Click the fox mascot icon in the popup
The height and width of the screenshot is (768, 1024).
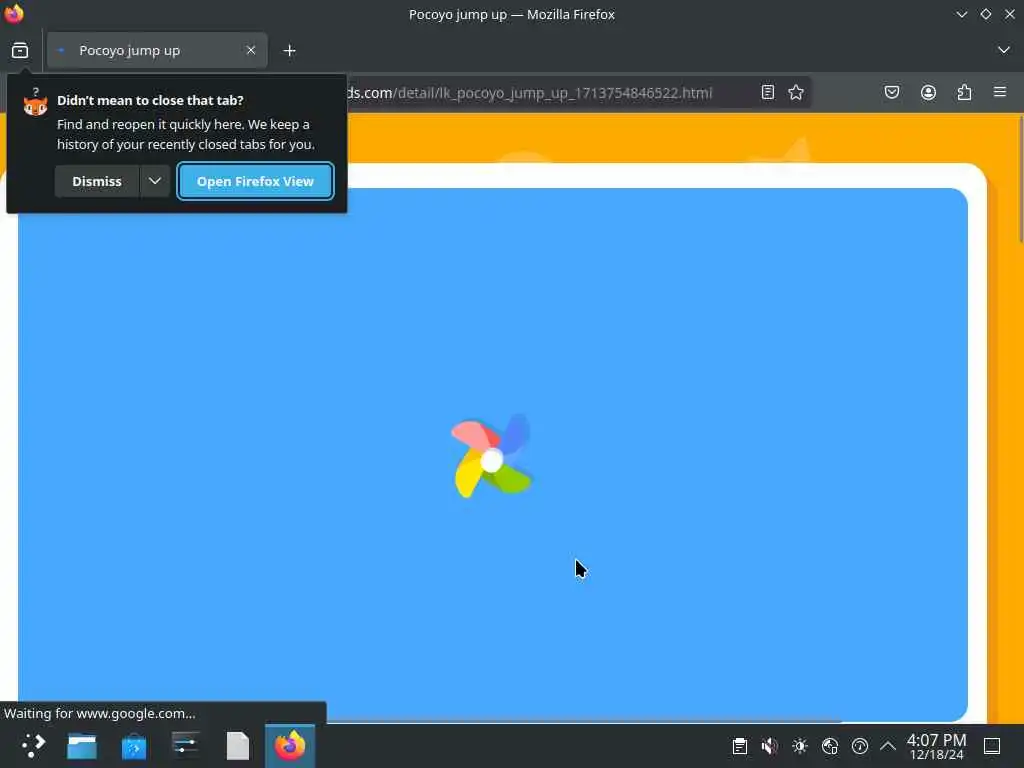point(35,104)
